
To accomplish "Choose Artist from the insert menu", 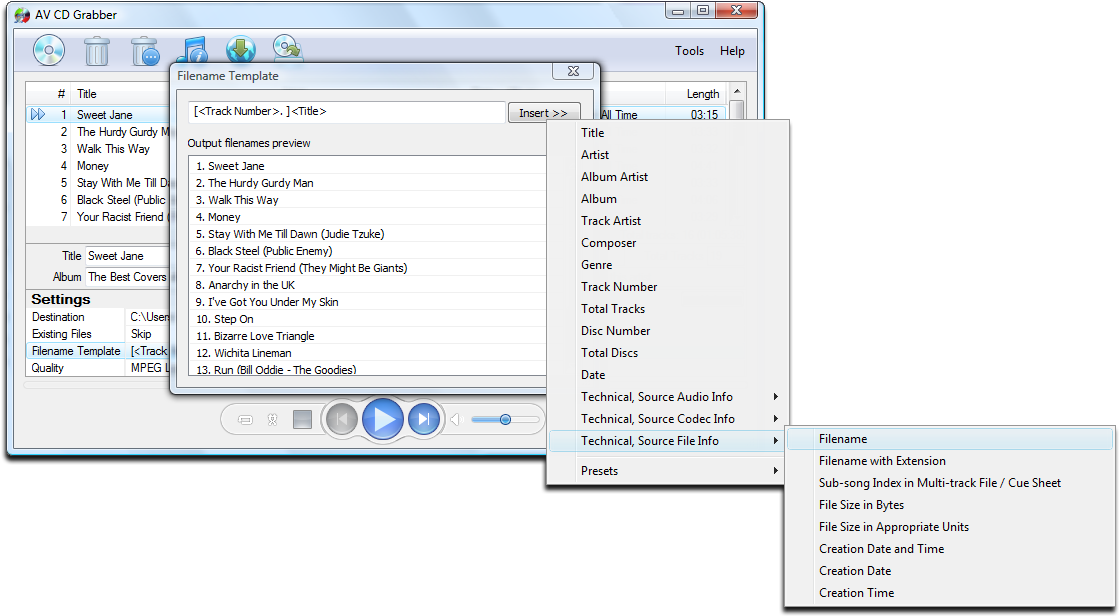I will pyautogui.click(x=595, y=155).
